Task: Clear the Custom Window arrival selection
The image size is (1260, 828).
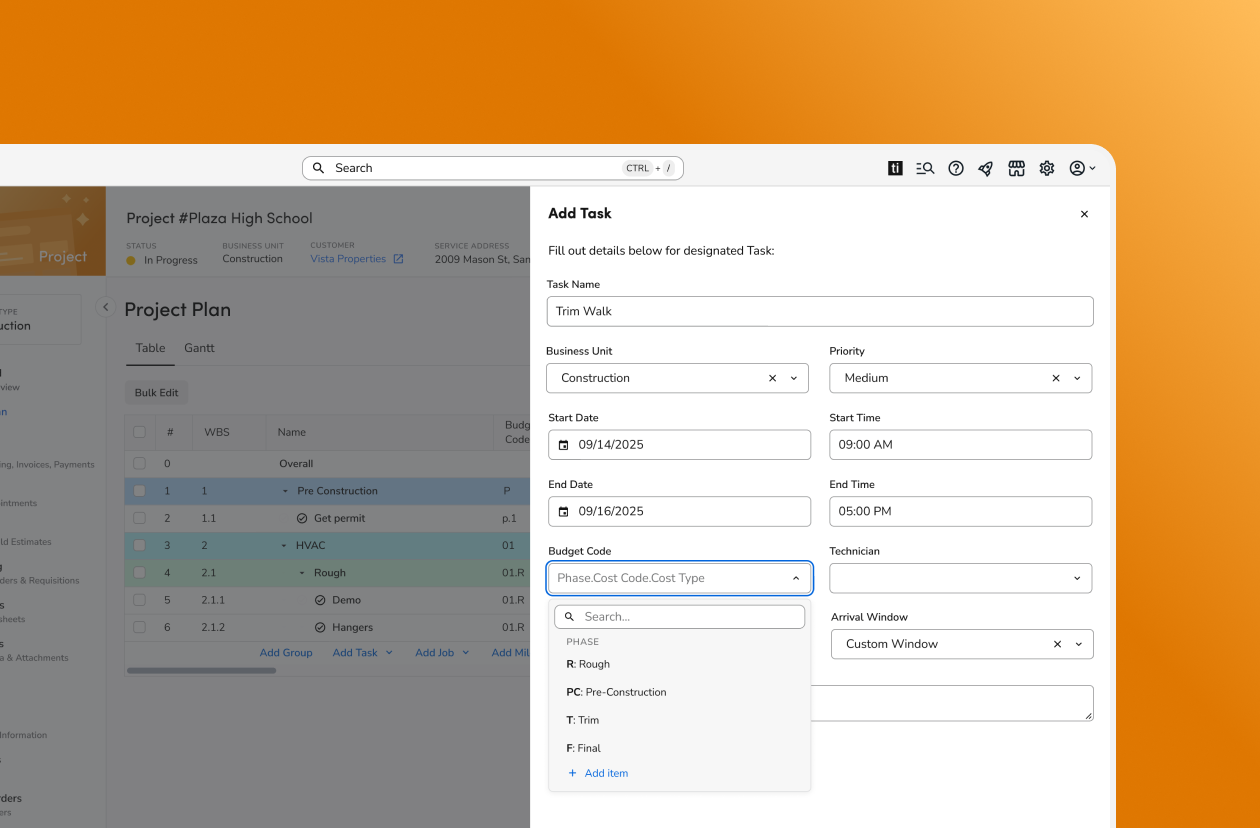Action: point(1057,644)
